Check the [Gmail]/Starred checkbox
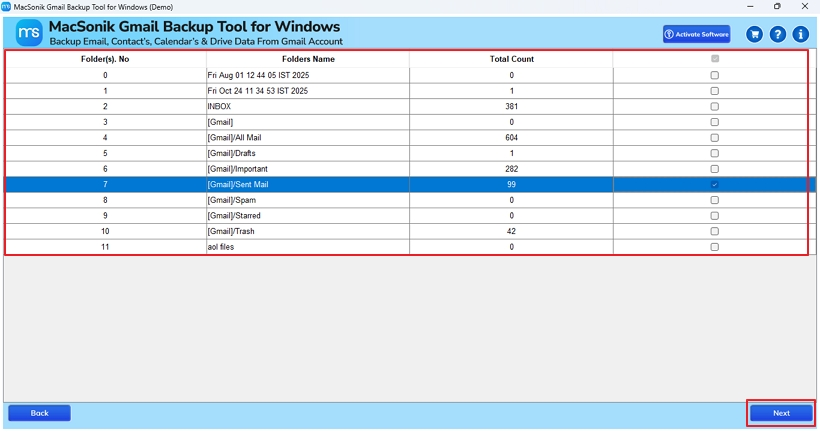This screenshot has width=820, height=432. point(714,215)
